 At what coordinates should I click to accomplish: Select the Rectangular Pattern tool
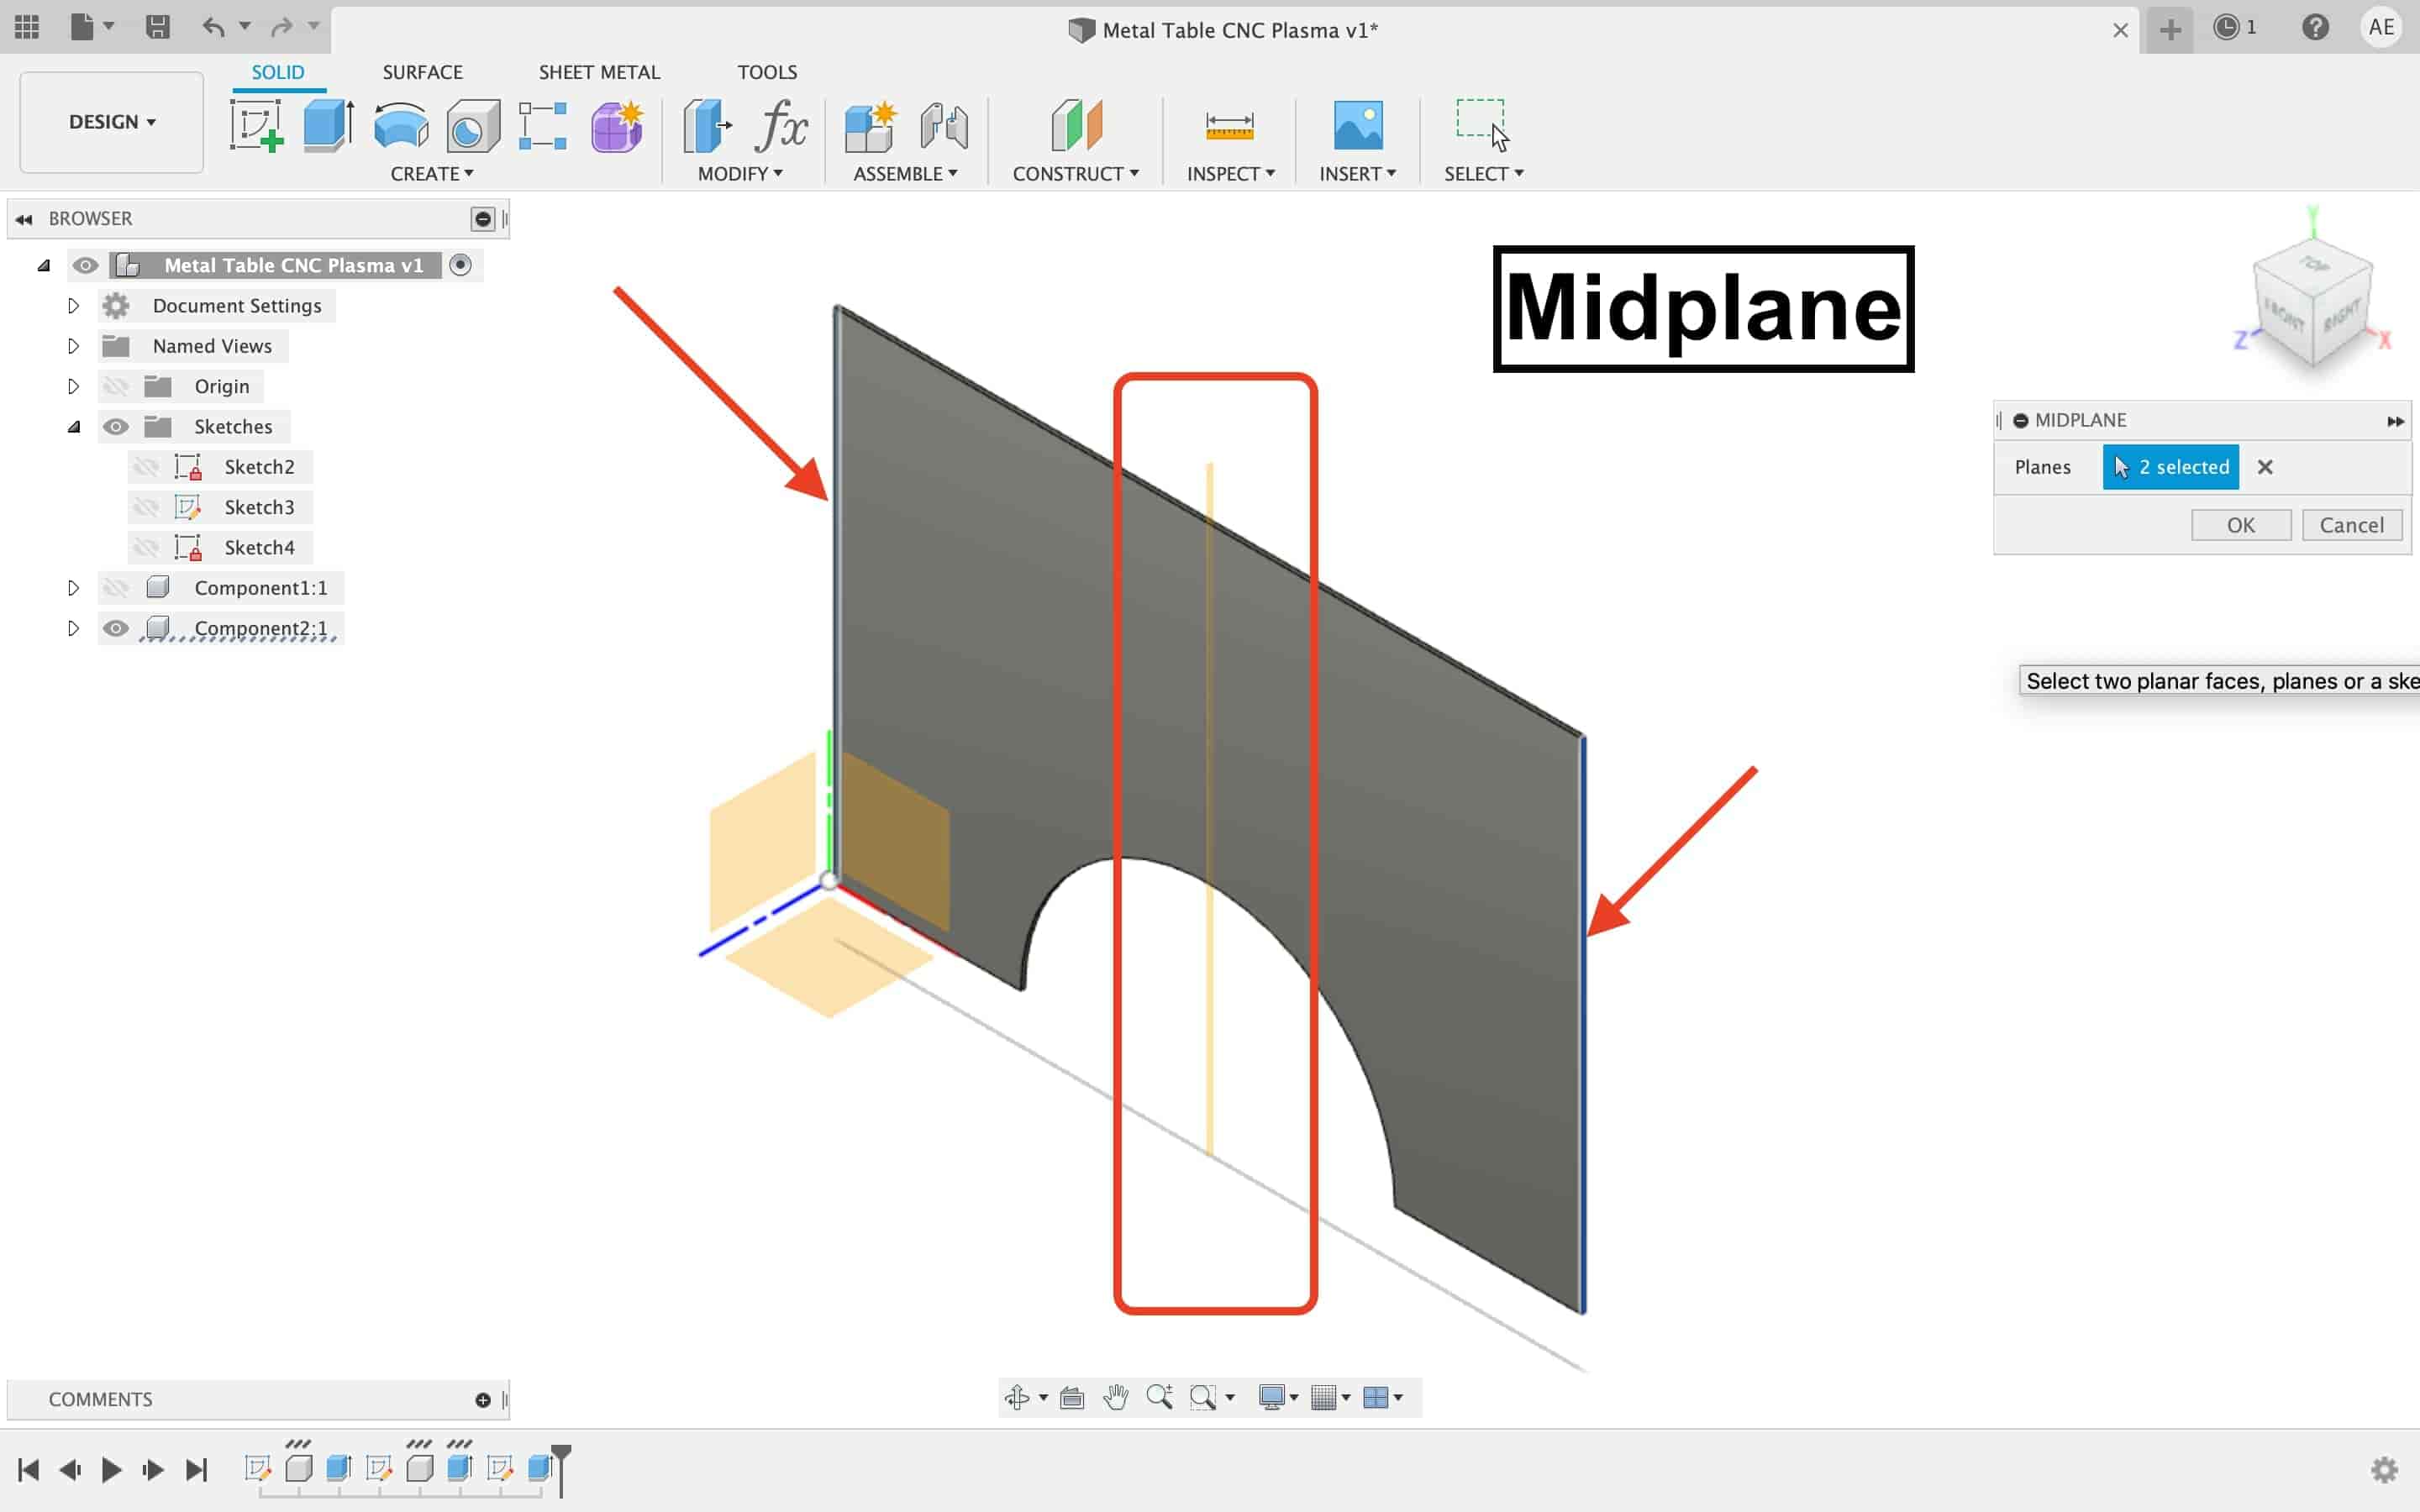pos(543,126)
